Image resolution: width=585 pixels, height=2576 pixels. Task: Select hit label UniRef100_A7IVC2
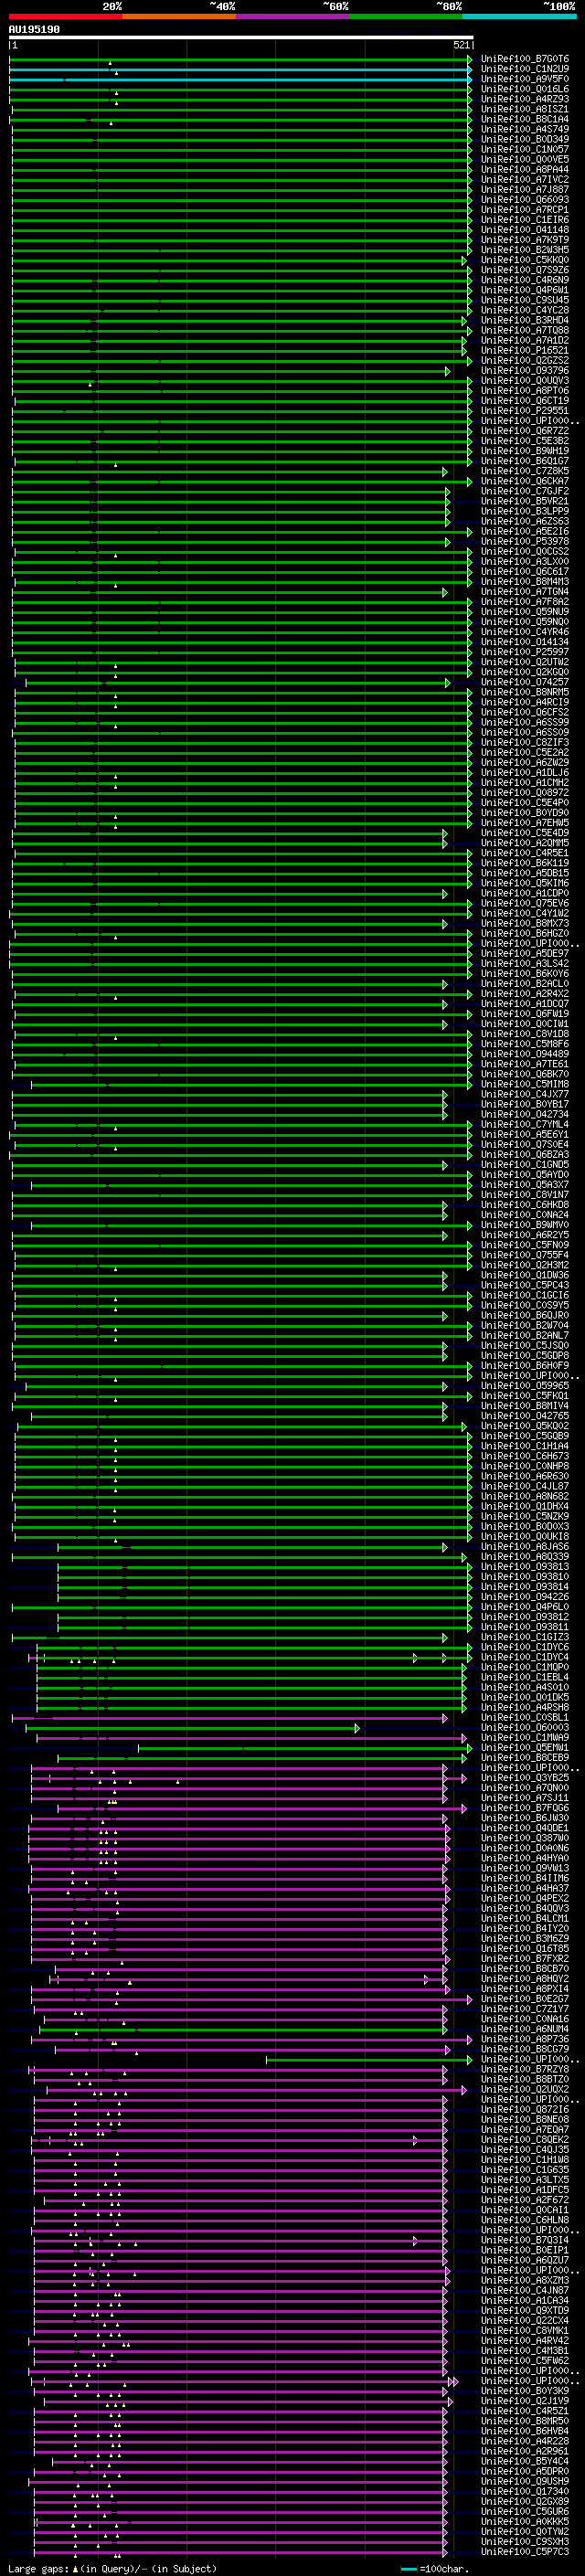coord(525,179)
